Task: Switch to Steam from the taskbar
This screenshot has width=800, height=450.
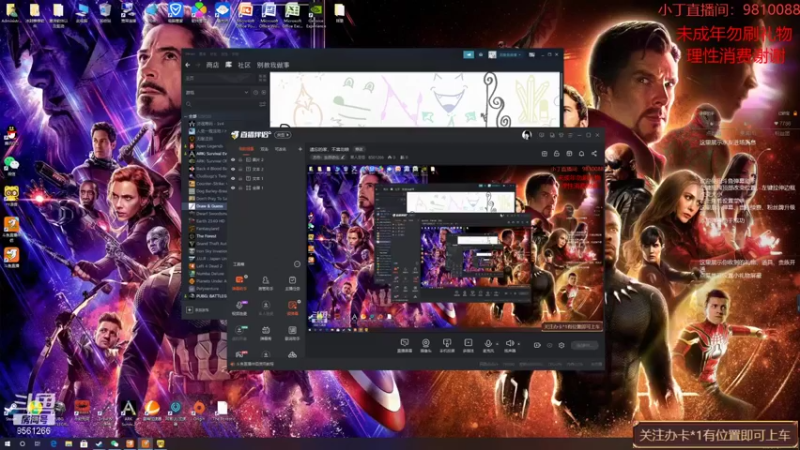Action: click(x=99, y=444)
